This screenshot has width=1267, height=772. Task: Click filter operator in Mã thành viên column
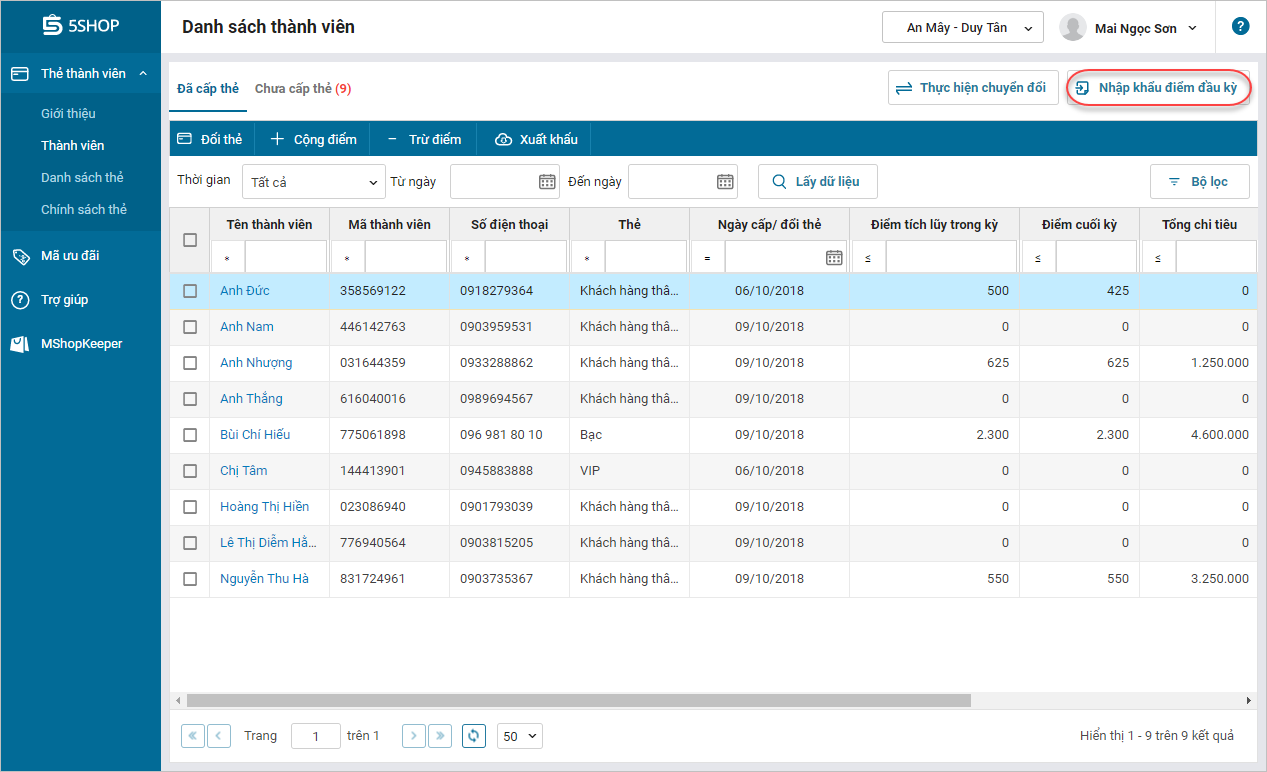tap(347, 258)
